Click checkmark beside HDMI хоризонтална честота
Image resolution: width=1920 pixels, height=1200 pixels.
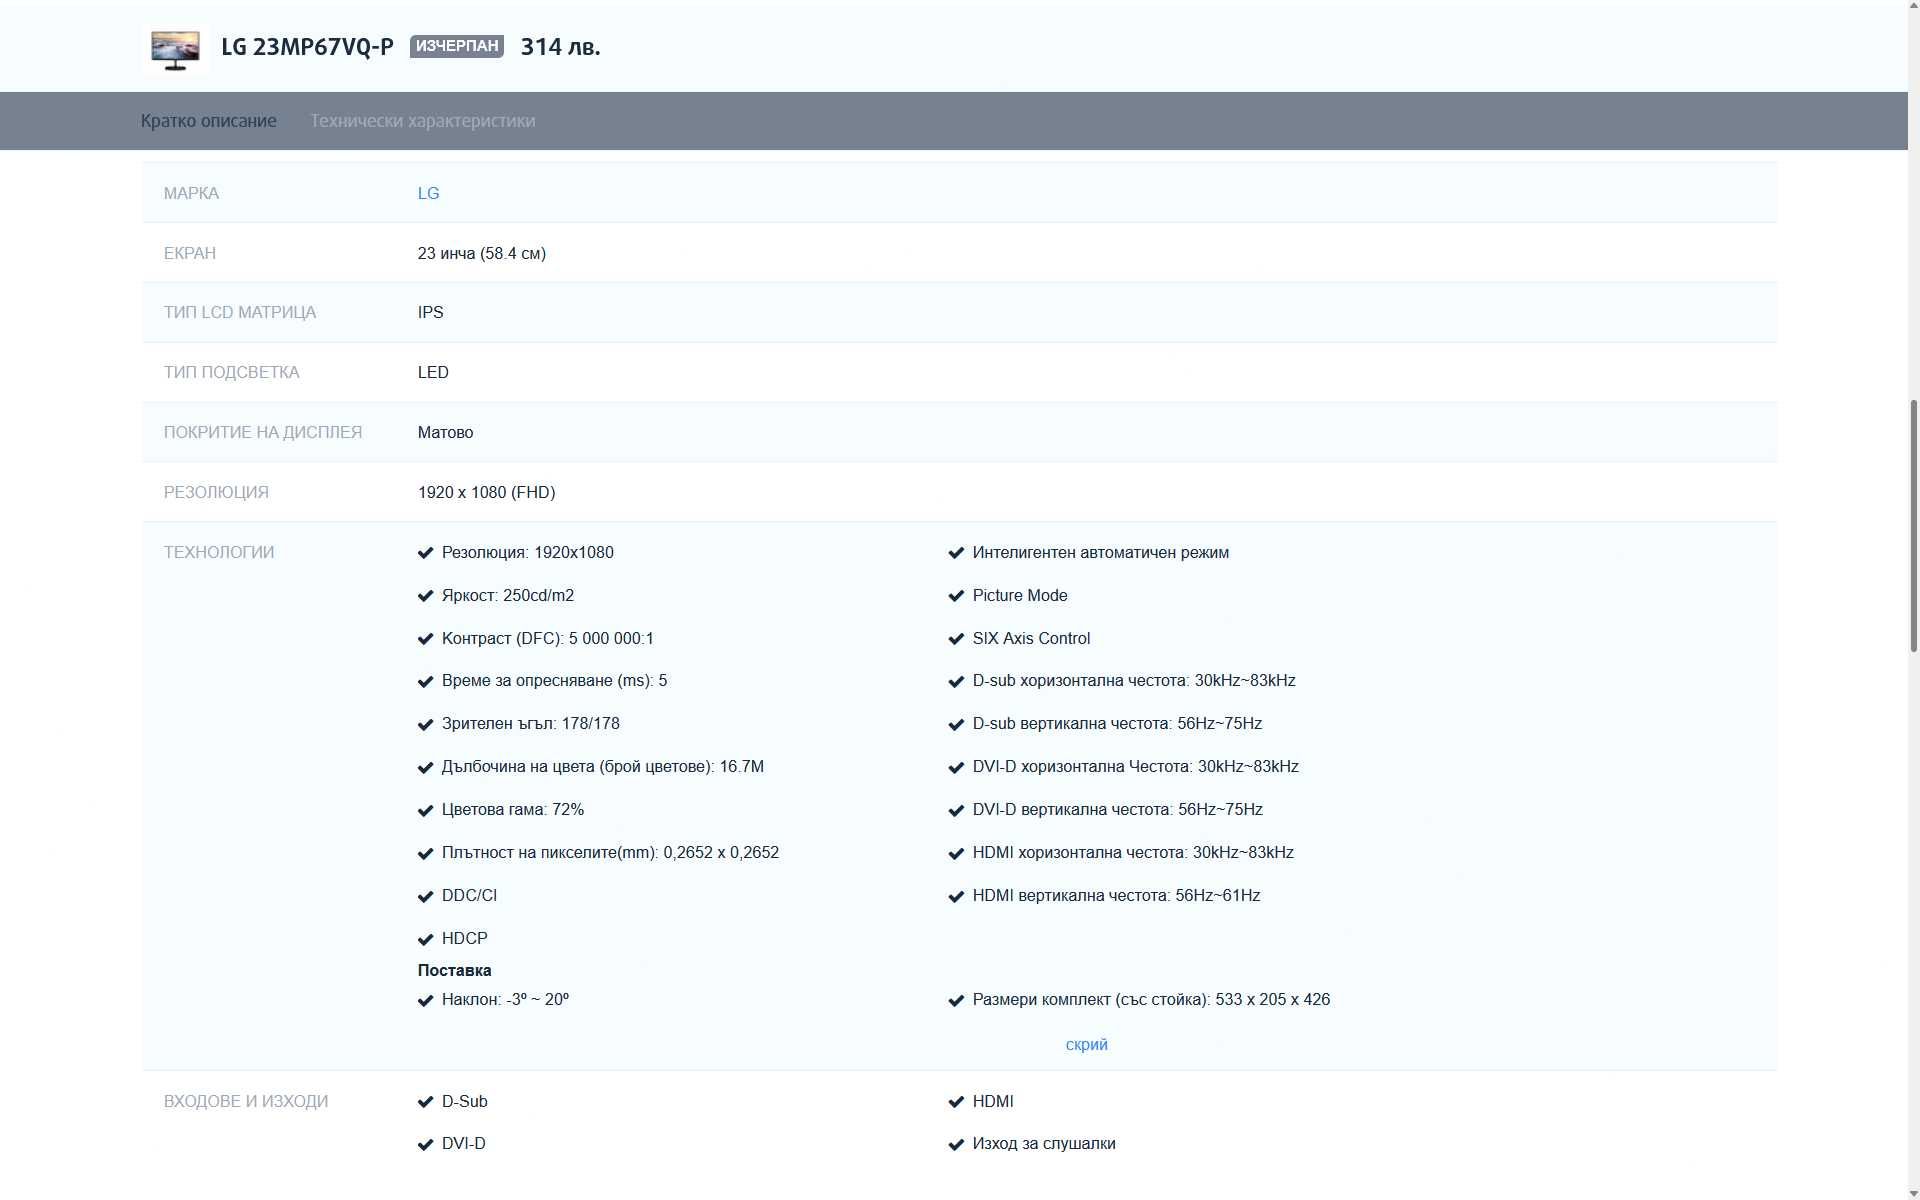click(x=956, y=853)
